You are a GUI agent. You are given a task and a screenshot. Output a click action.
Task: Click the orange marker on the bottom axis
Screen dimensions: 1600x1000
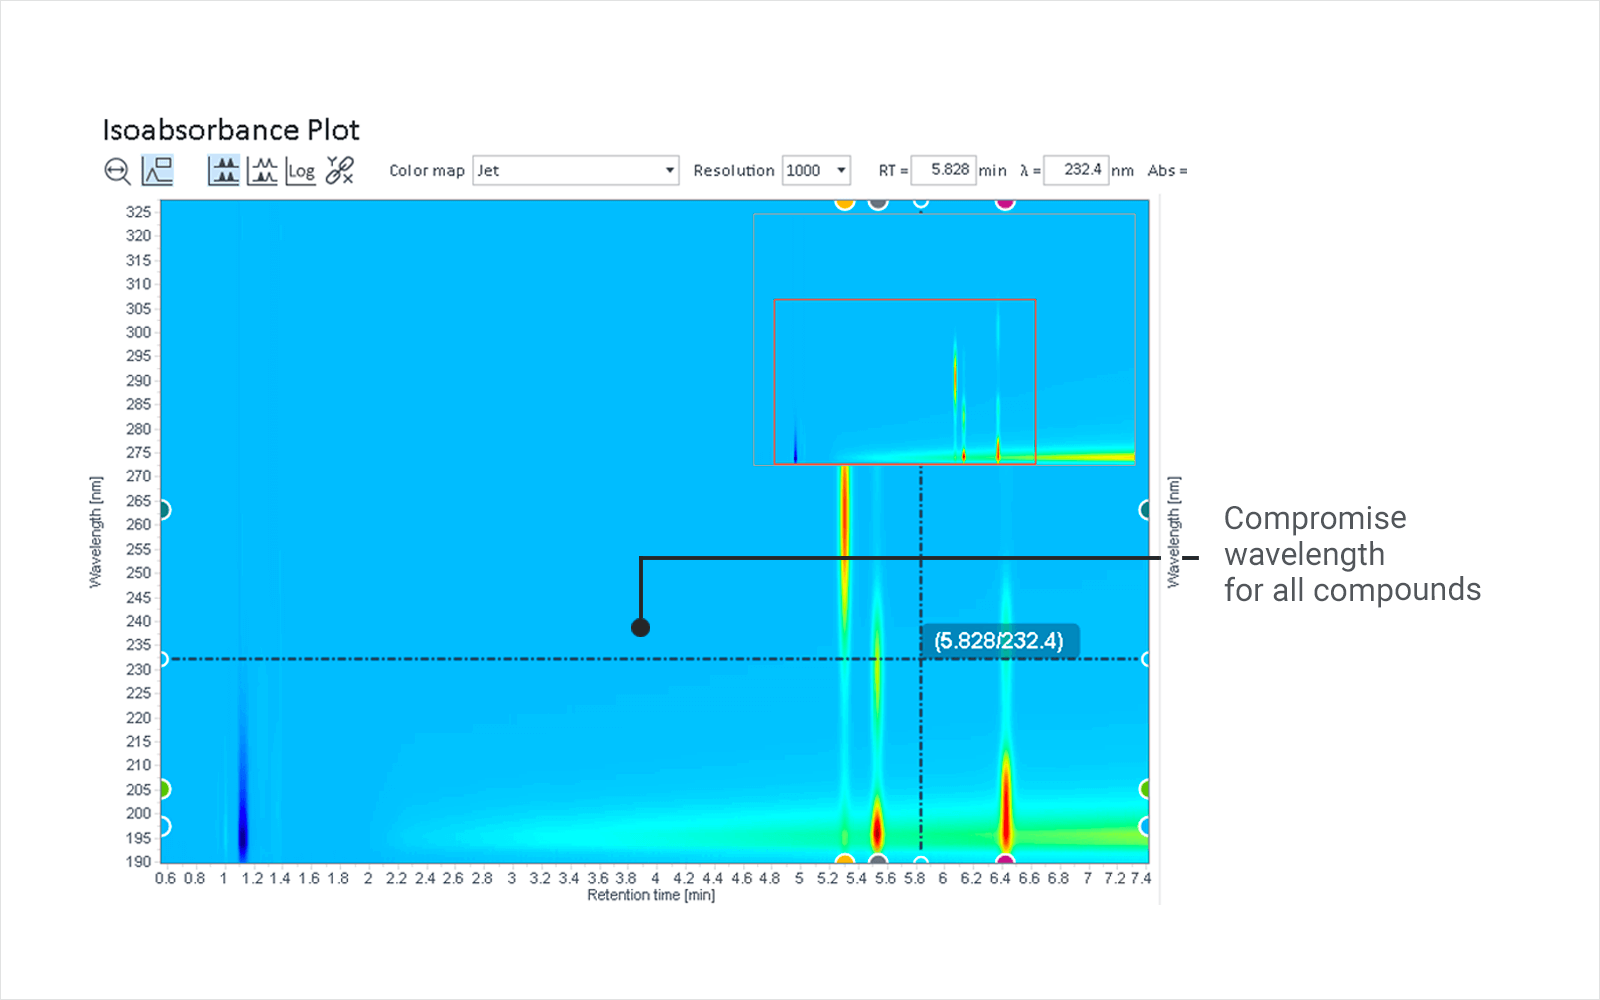coord(845,860)
